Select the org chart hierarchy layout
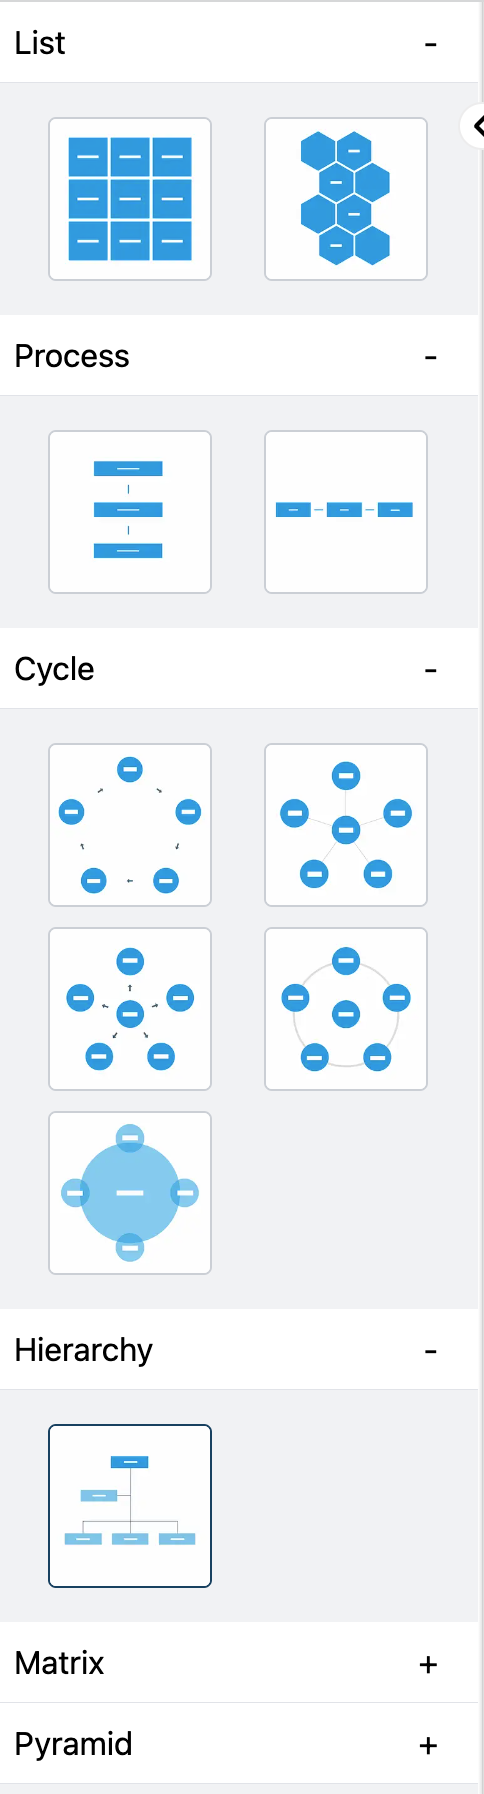 point(130,1506)
